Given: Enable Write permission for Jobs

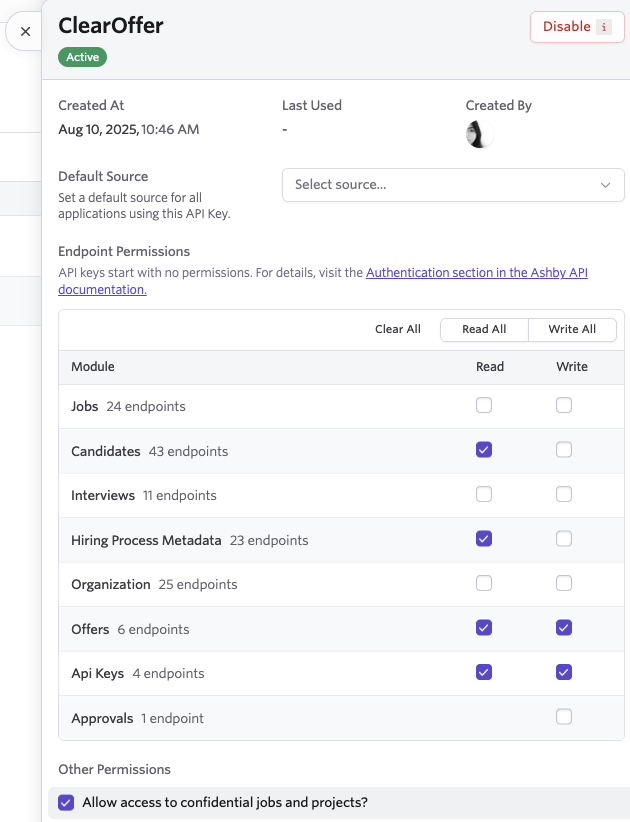Looking at the screenshot, I should pos(564,406).
